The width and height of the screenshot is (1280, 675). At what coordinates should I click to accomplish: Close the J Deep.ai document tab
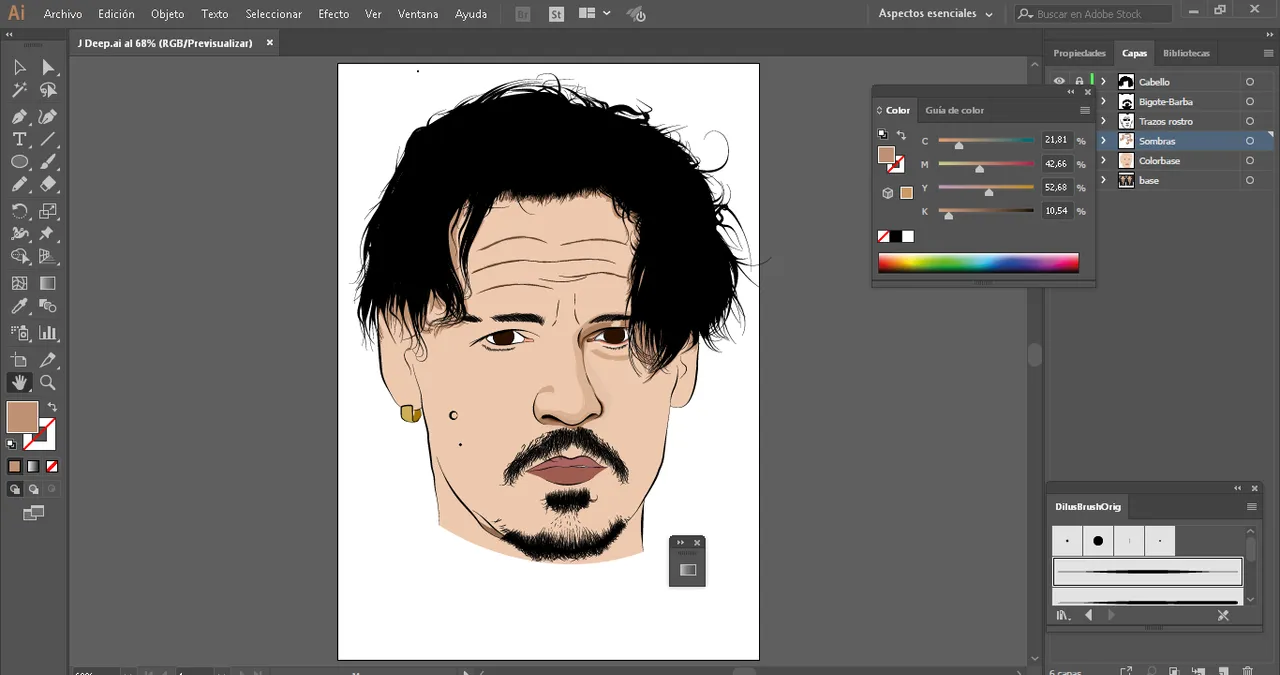tap(269, 43)
